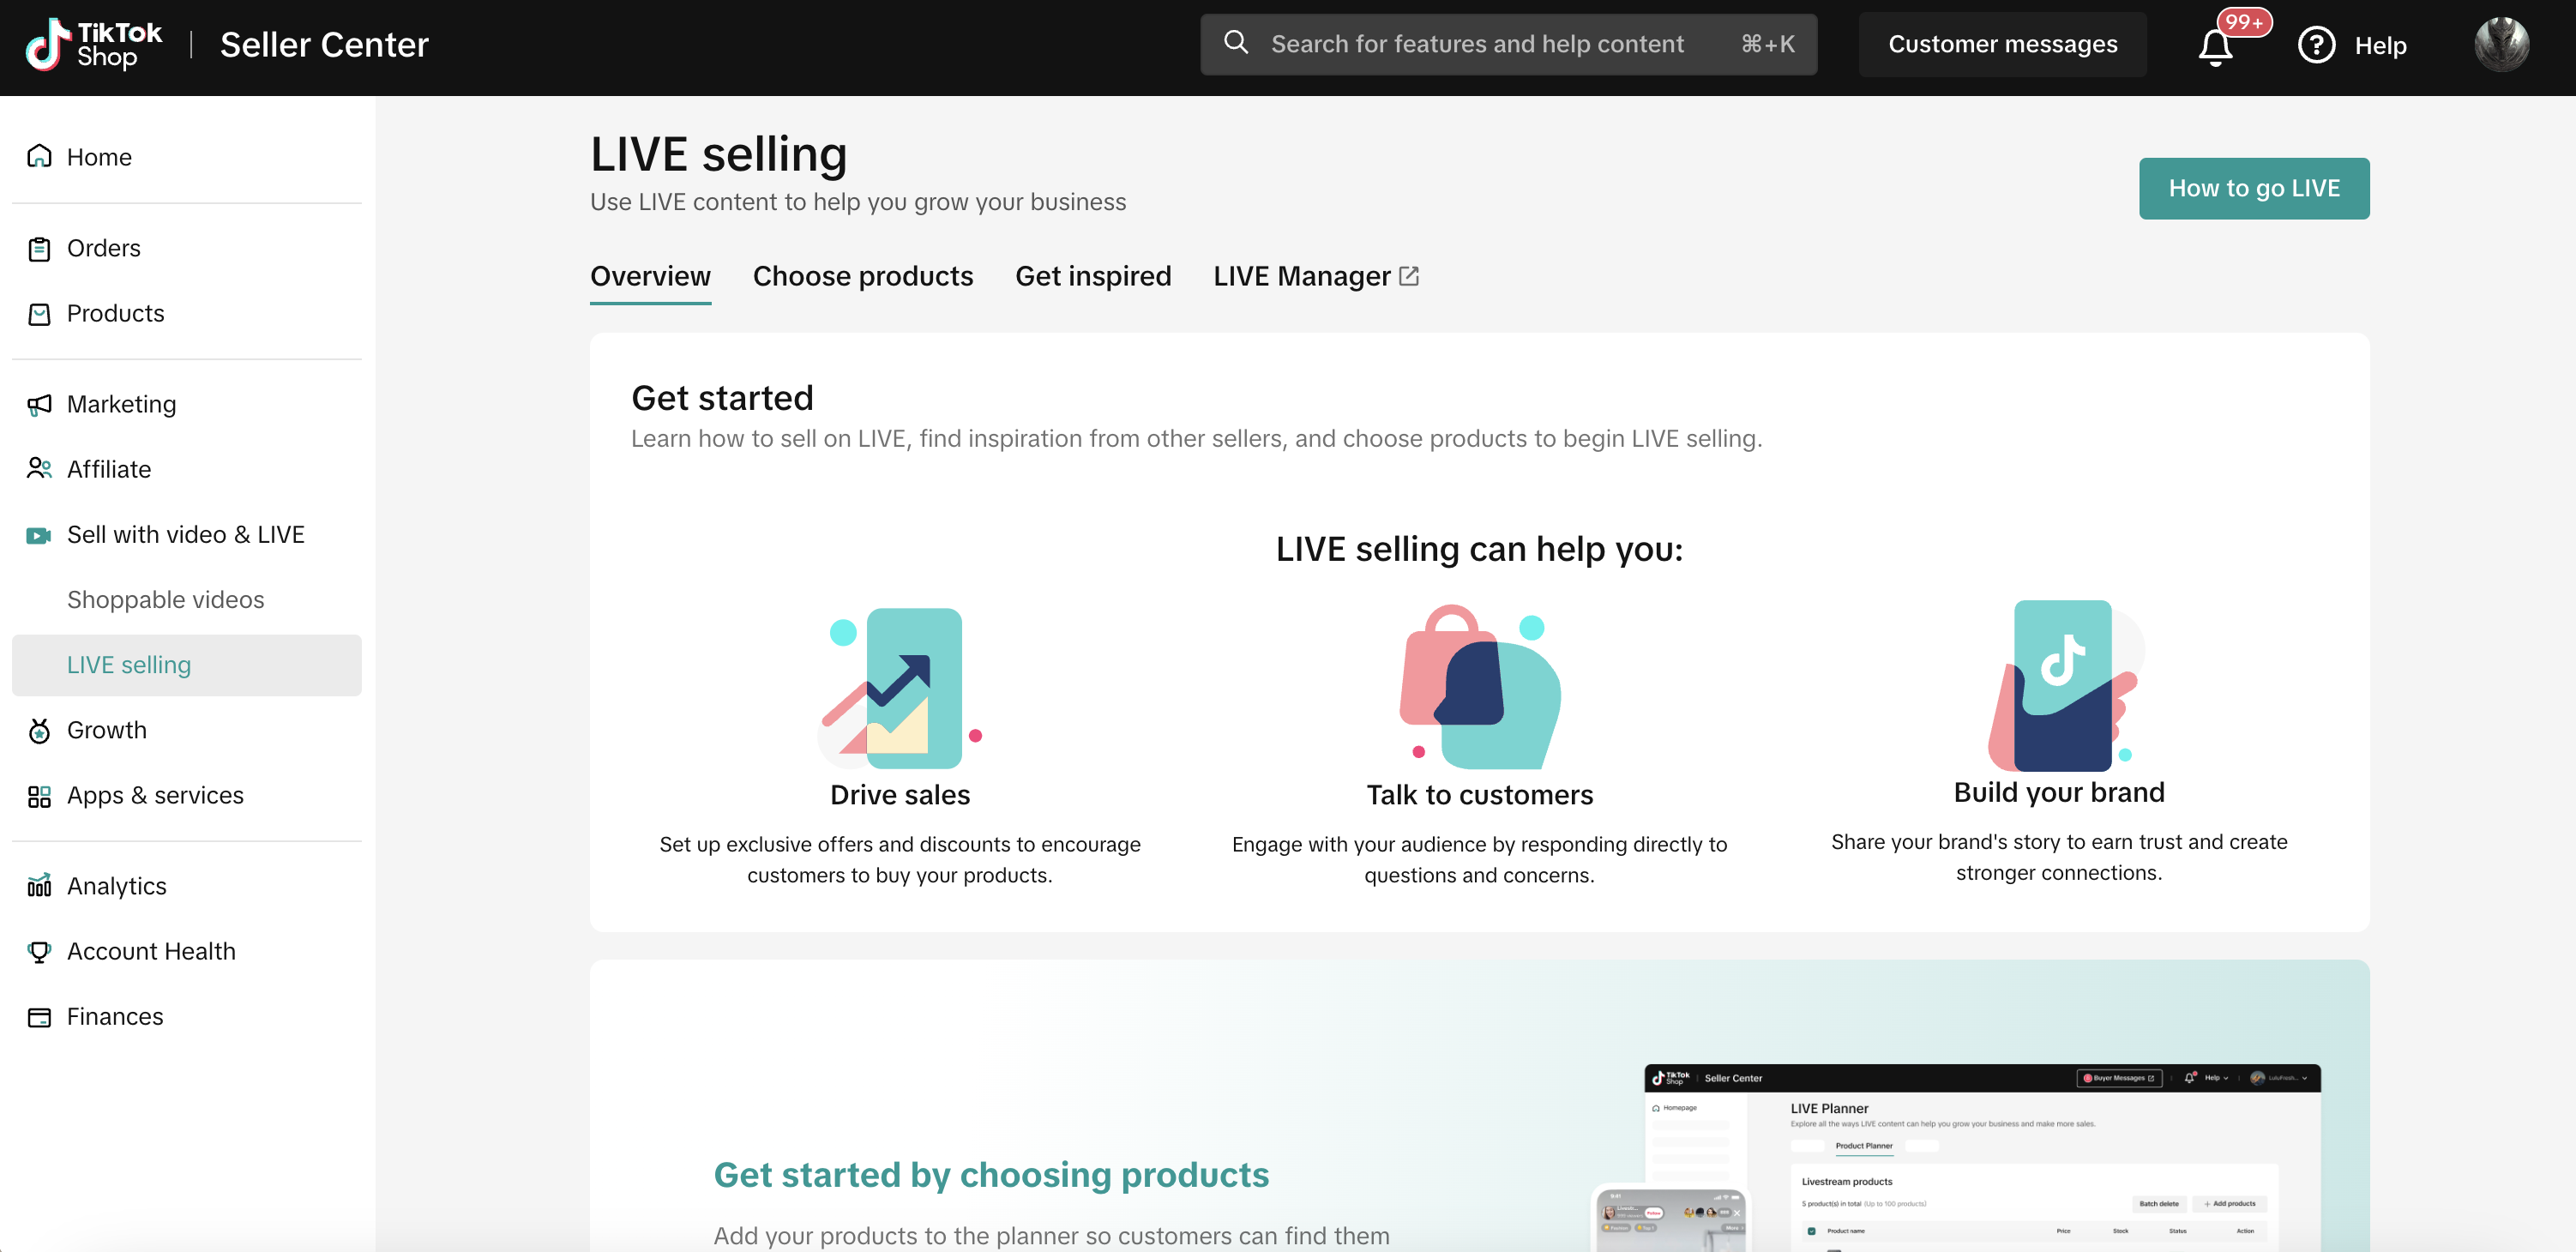Expand the Orders menu
The height and width of the screenshot is (1252, 2576).
(x=104, y=248)
